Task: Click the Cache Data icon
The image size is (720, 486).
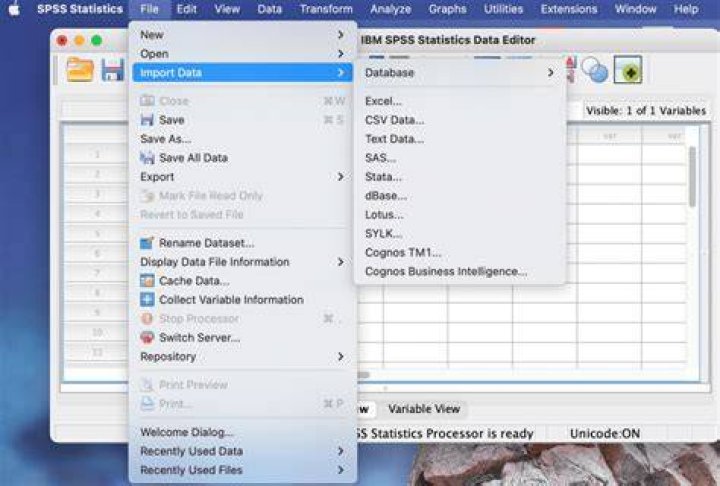Action: pos(147,281)
